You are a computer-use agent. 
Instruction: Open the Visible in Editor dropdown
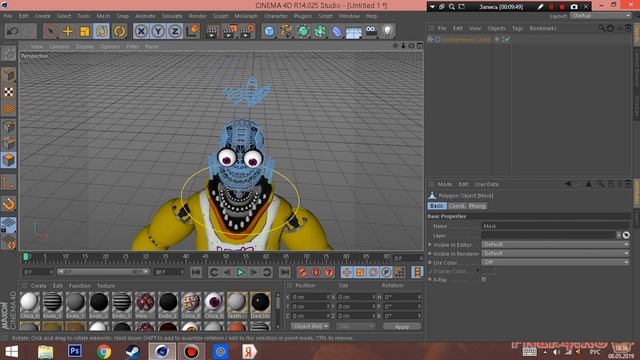point(556,244)
